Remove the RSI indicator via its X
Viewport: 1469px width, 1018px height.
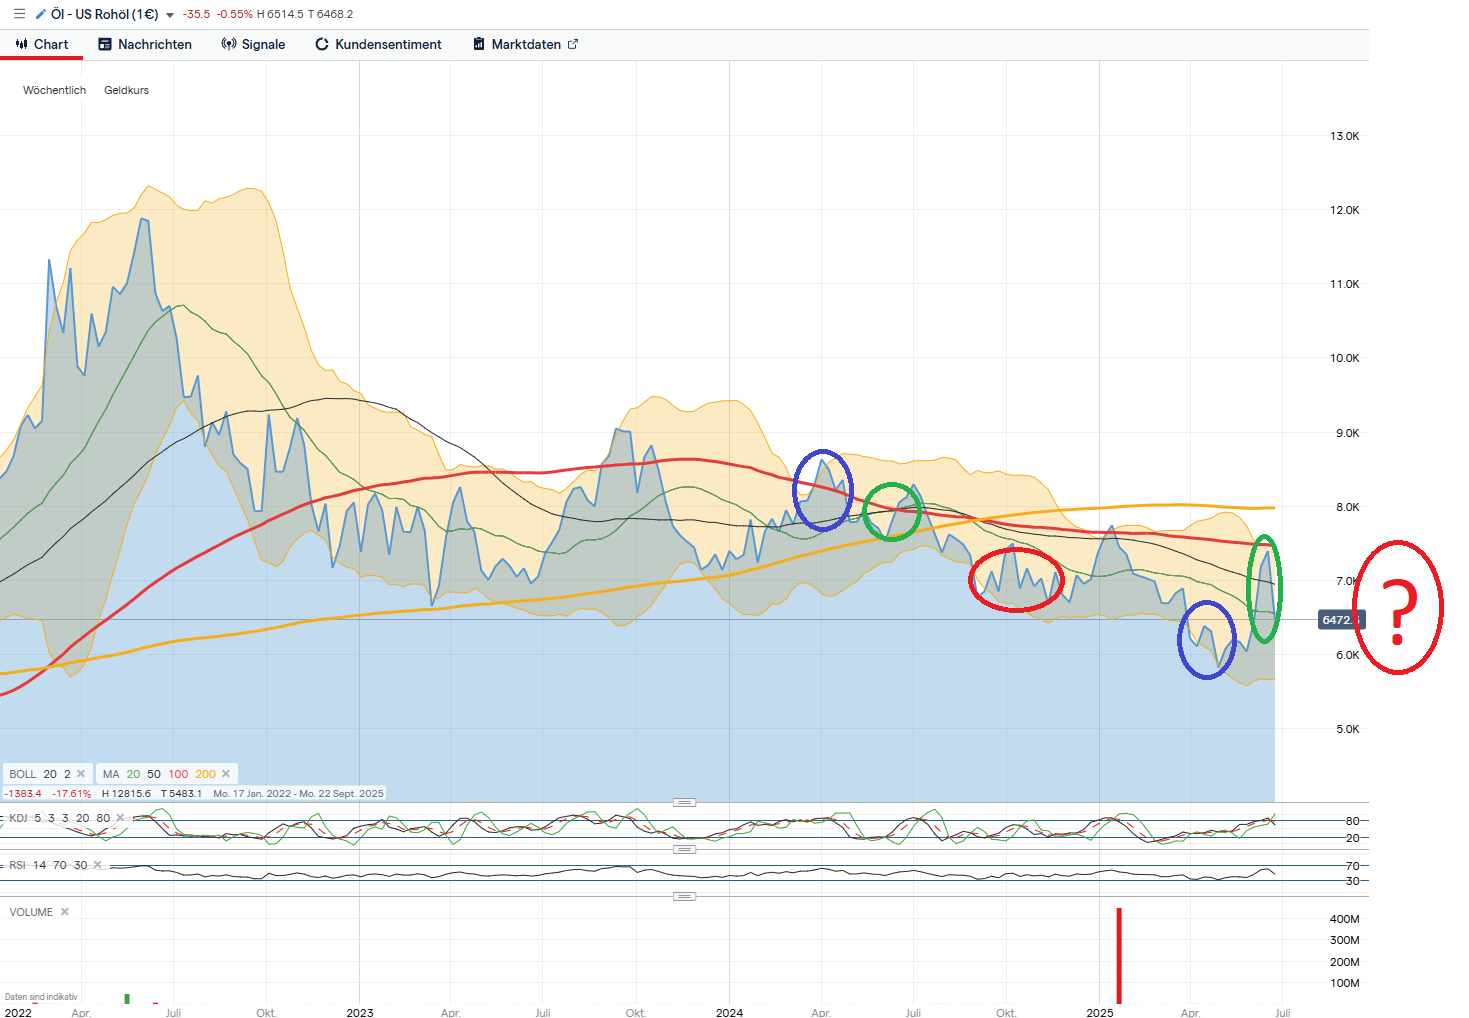tap(97, 865)
